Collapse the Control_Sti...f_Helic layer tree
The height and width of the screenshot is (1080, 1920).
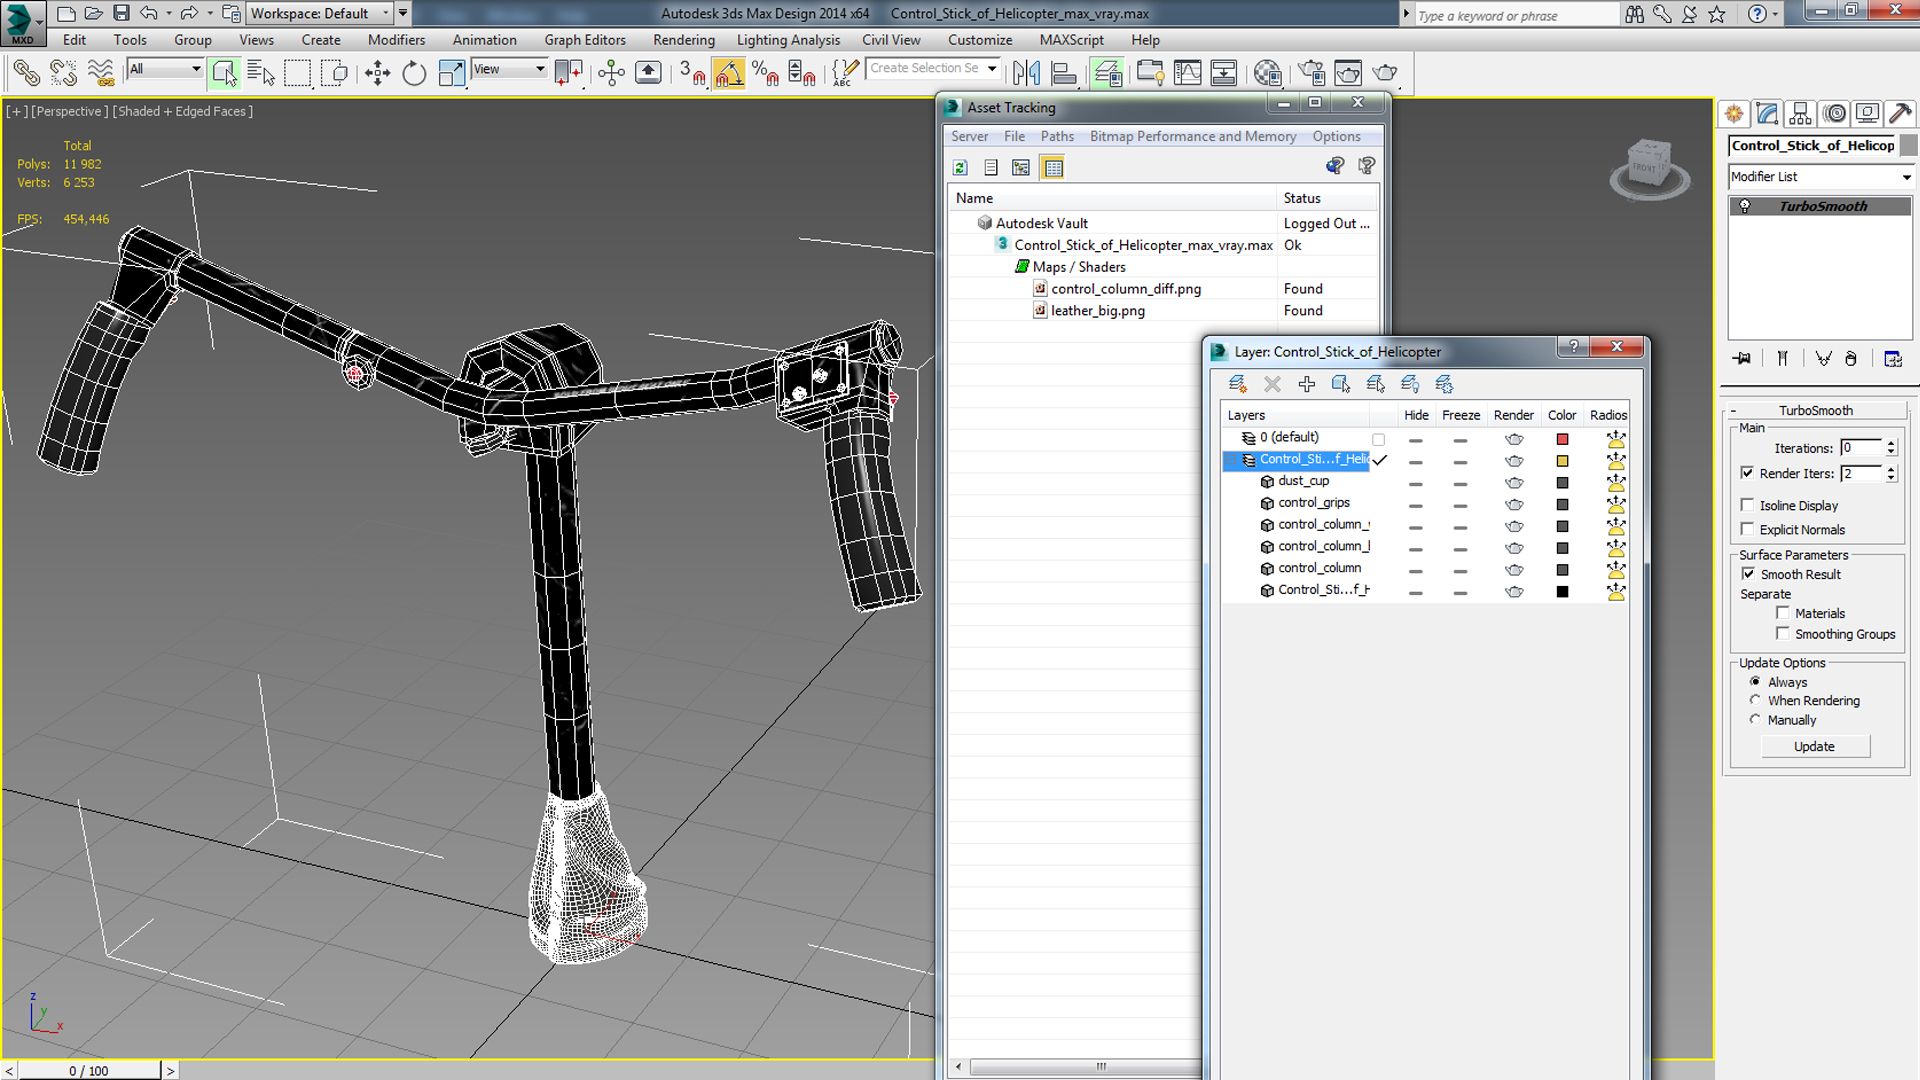(1233, 460)
